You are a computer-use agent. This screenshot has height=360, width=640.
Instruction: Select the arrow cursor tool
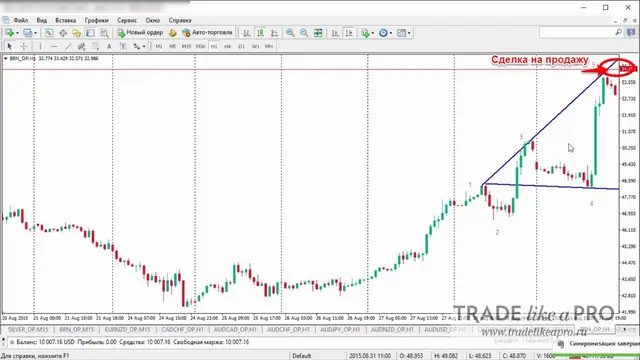9,46
